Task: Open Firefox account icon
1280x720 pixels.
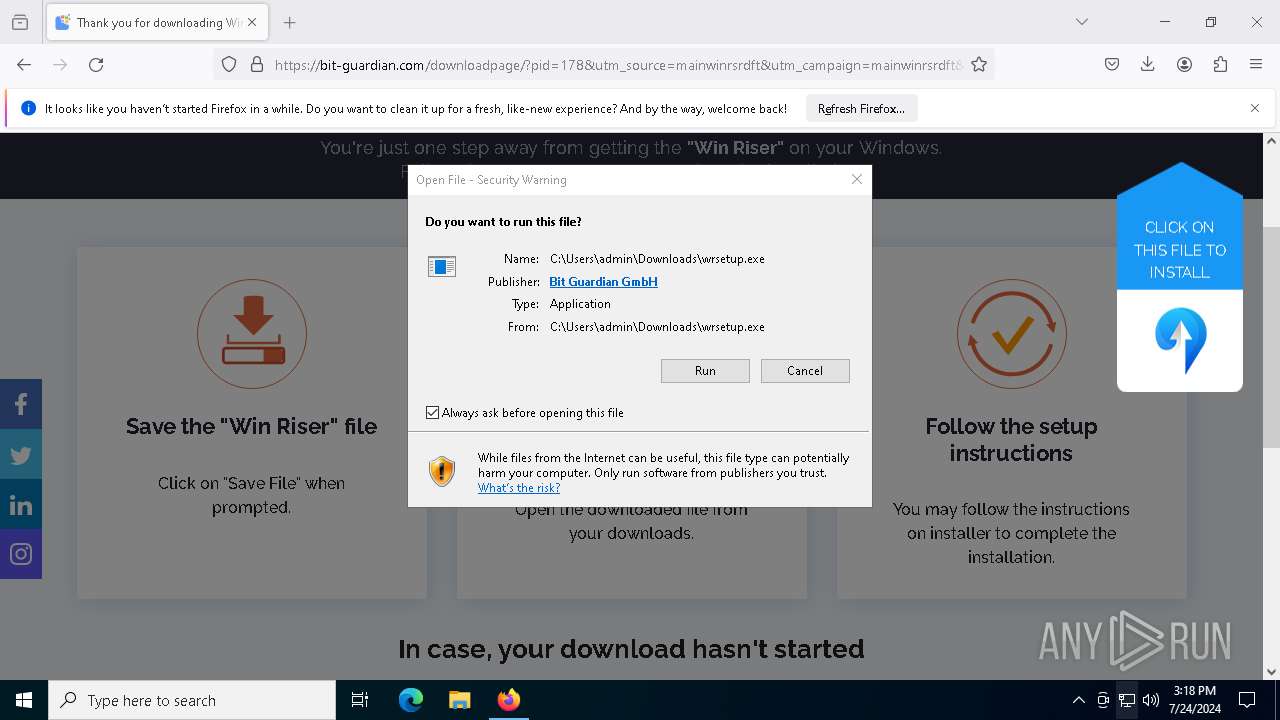Action: (x=1184, y=64)
